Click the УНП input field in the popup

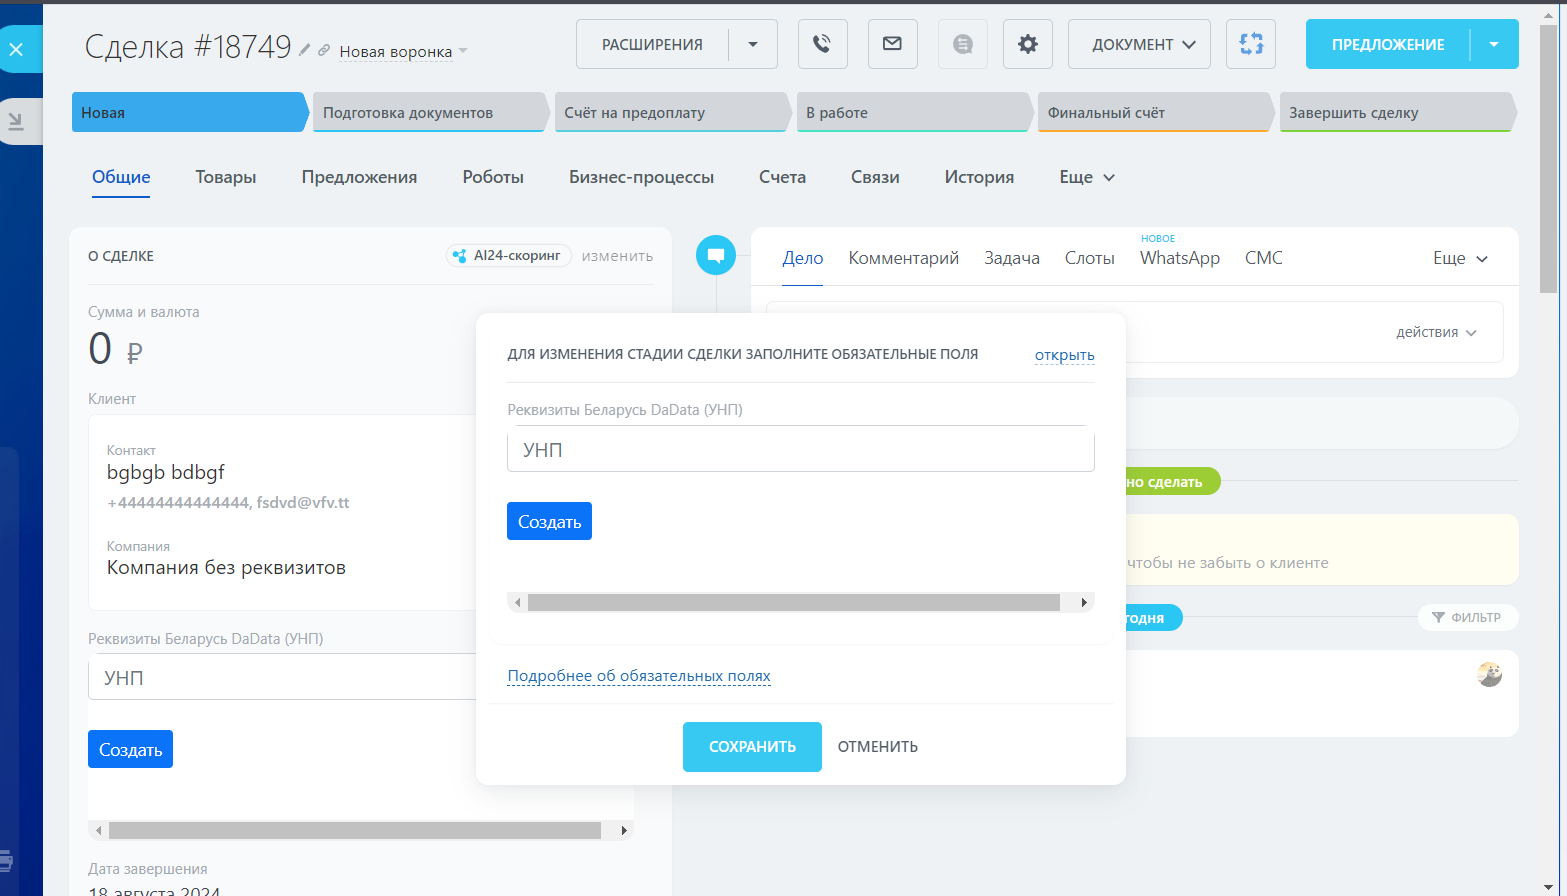800,450
